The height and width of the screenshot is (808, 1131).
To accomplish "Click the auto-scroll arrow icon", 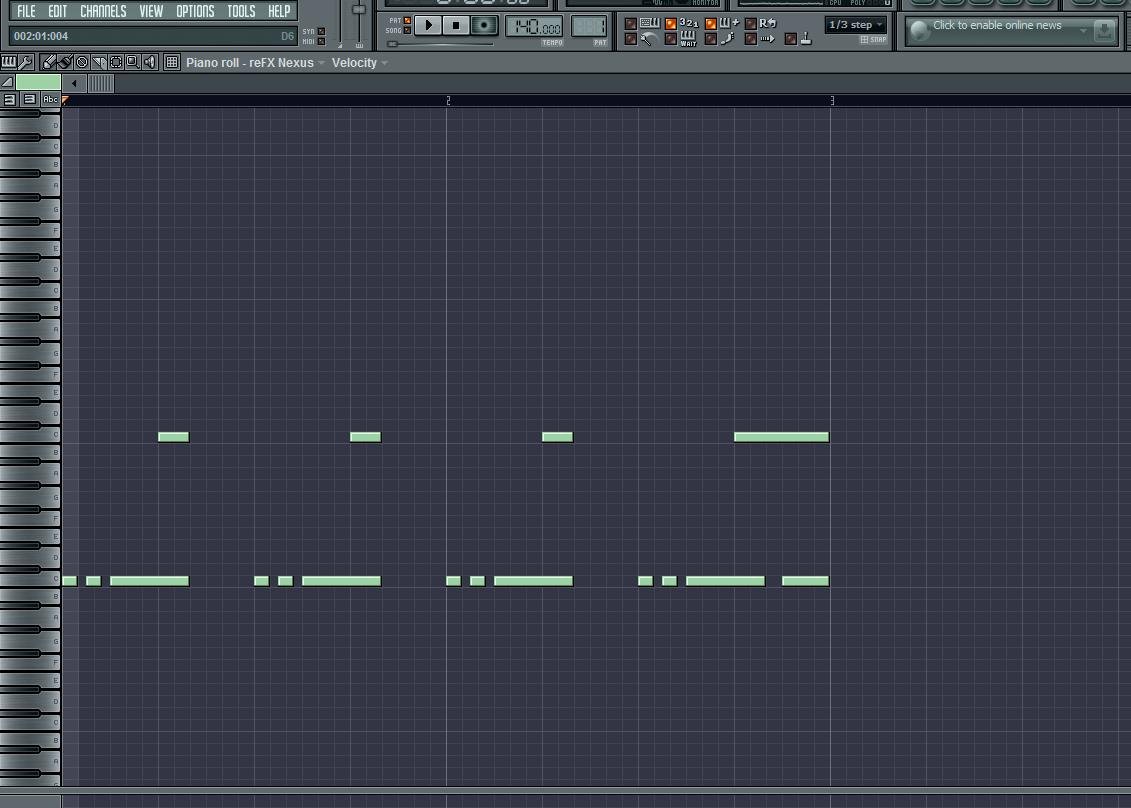I will point(767,39).
